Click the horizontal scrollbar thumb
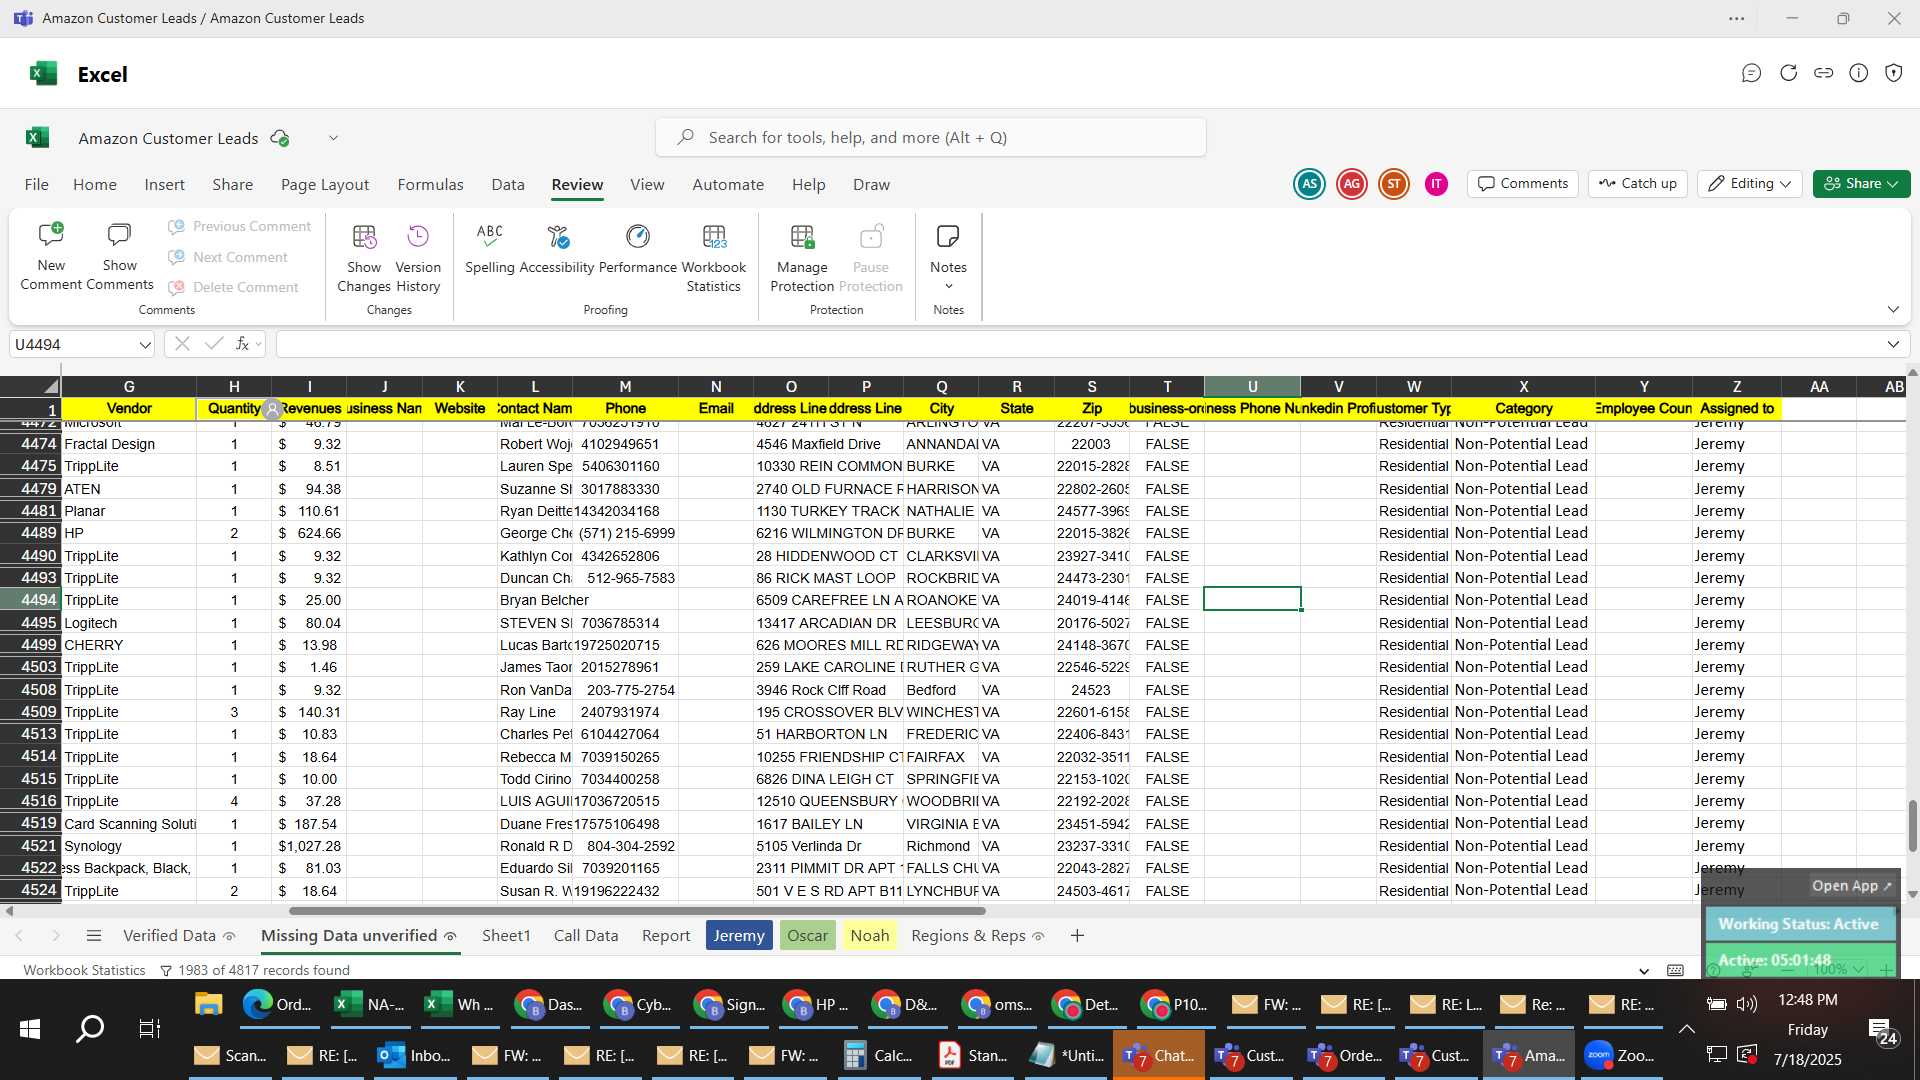1920x1080 pixels. [x=637, y=911]
